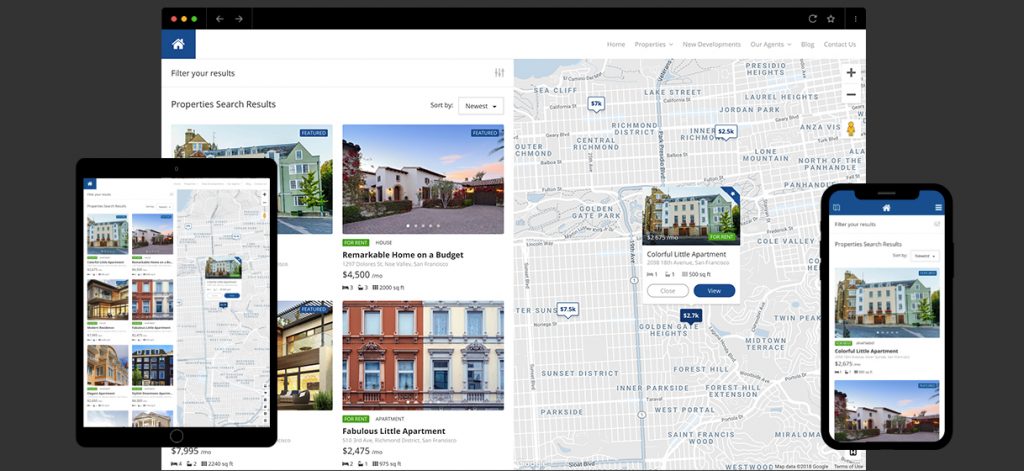Click the Properties Search Results heading
The image size is (1024, 471).
coord(223,105)
